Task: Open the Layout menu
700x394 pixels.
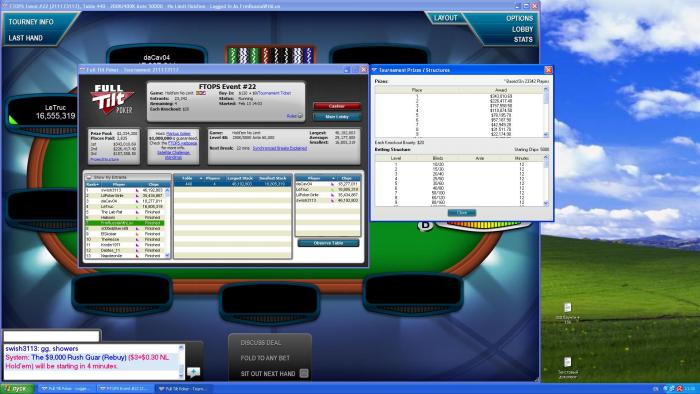Action: [x=446, y=18]
